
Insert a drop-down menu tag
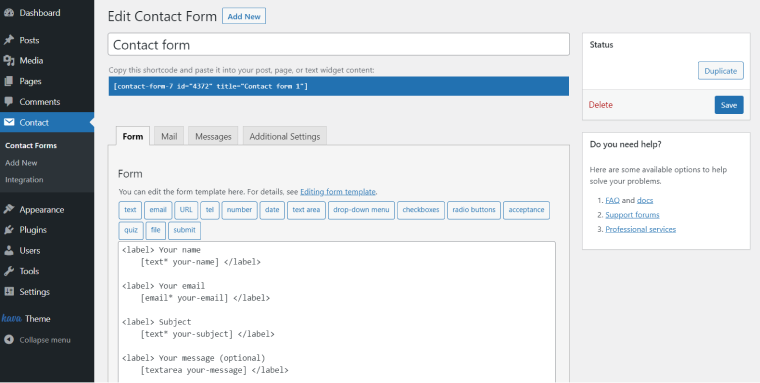pyautogui.click(x=362, y=210)
